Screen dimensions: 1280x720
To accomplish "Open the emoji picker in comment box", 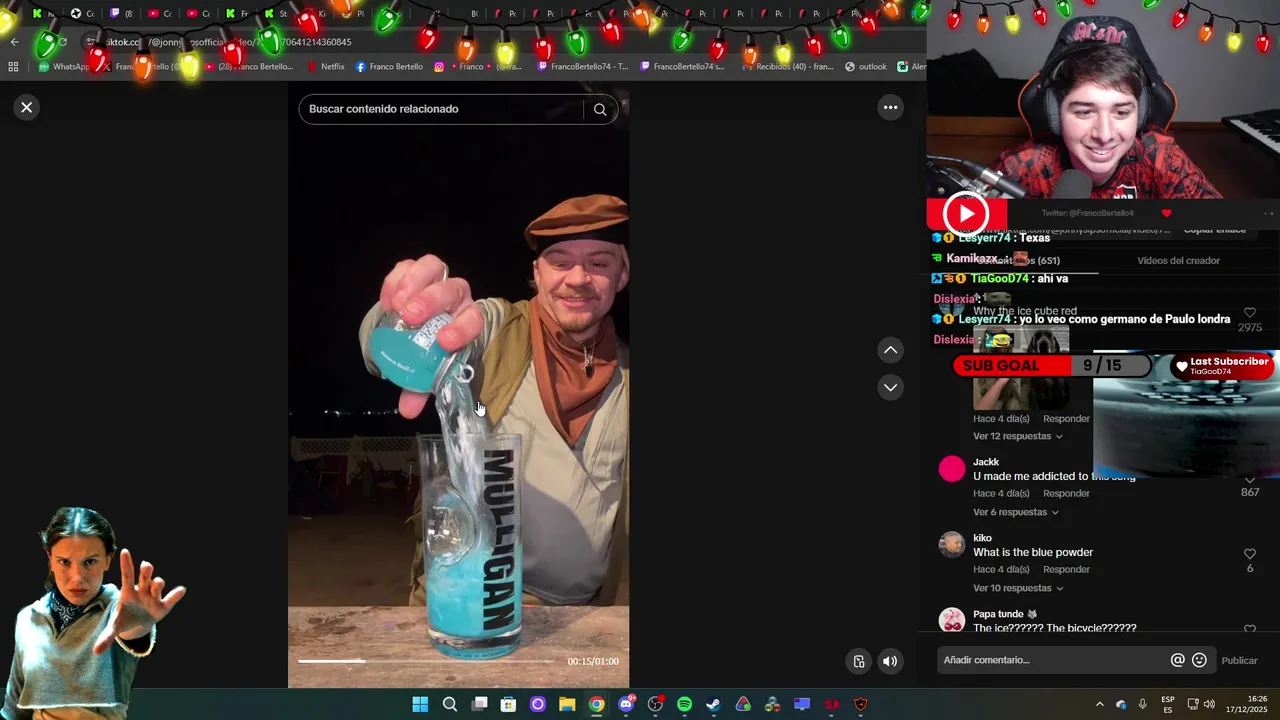I will pos(1199,660).
